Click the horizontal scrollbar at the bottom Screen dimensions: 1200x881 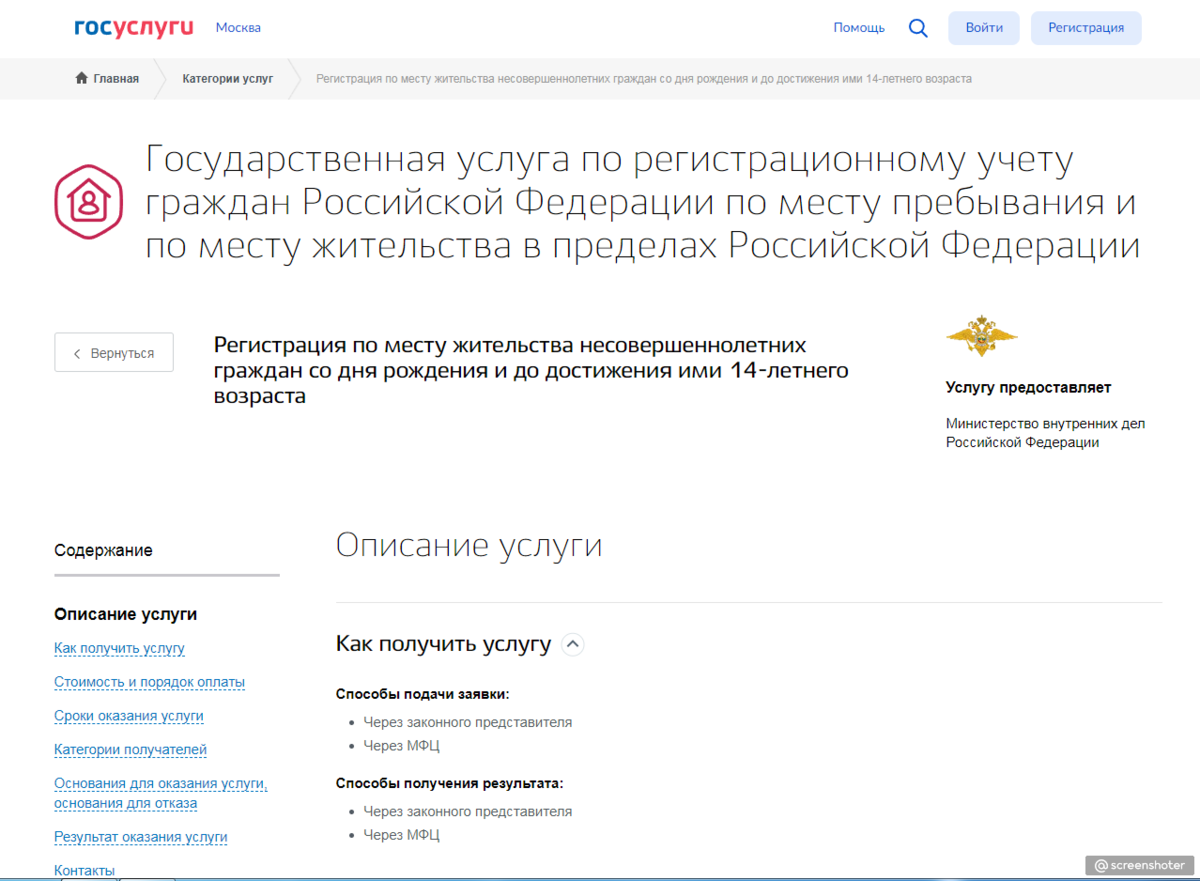coord(600,878)
